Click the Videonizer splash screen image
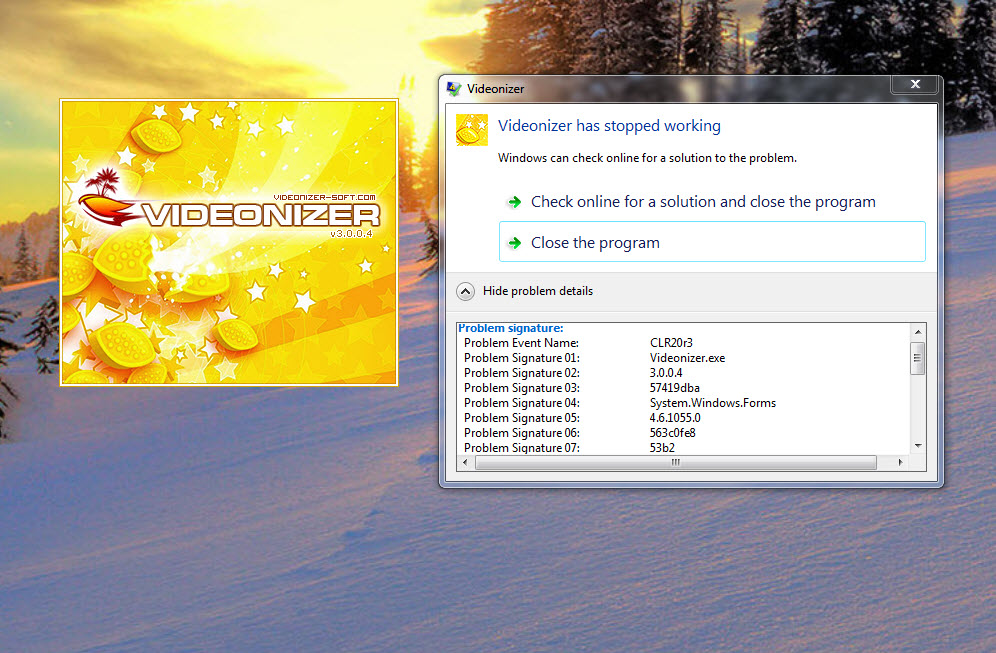Screen dimensions: 996x653 [229, 242]
